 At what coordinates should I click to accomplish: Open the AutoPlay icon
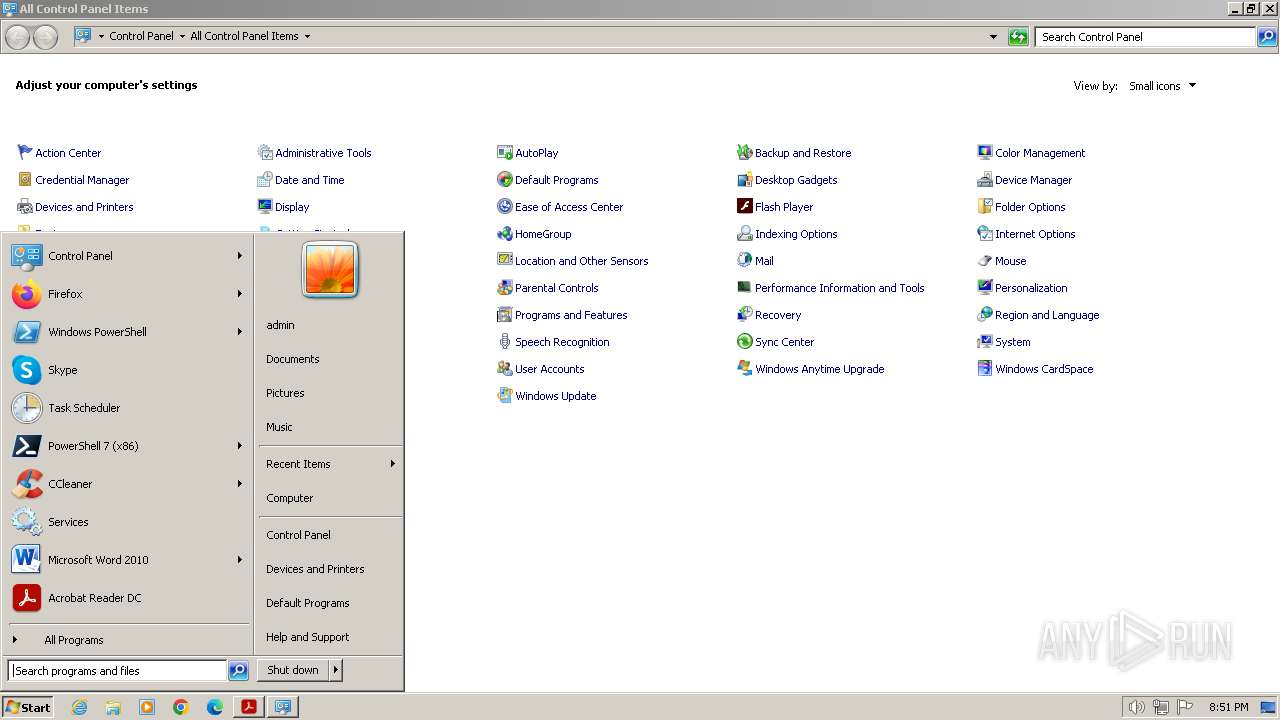pos(505,153)
